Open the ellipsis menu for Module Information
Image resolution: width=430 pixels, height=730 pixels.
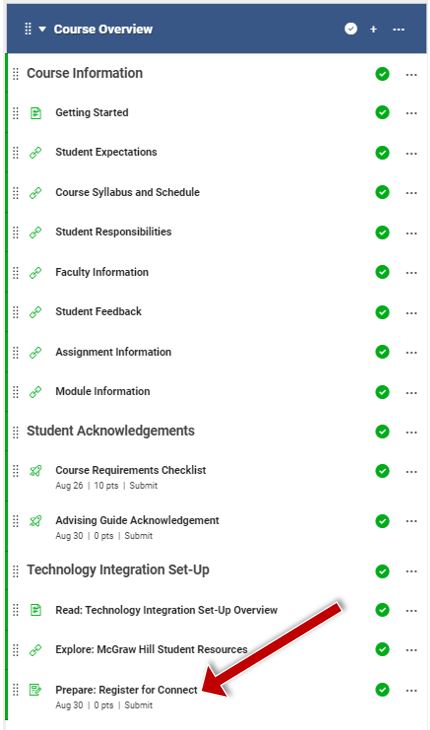[411, 392]
